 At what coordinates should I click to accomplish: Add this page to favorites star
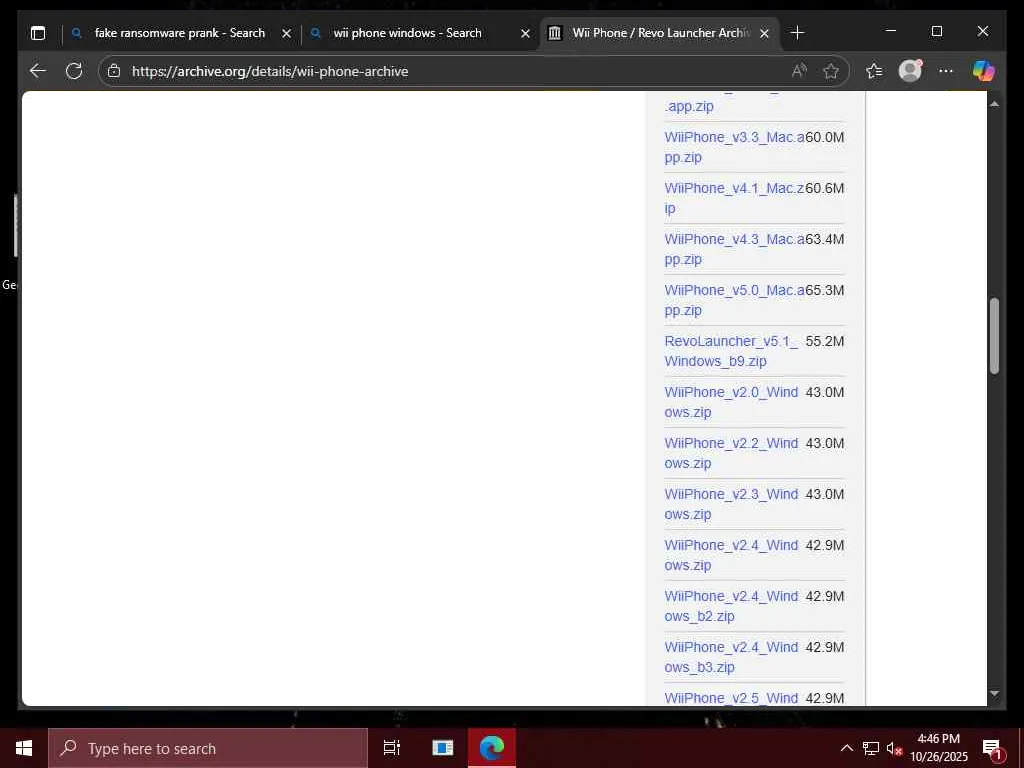pos(831,71)
